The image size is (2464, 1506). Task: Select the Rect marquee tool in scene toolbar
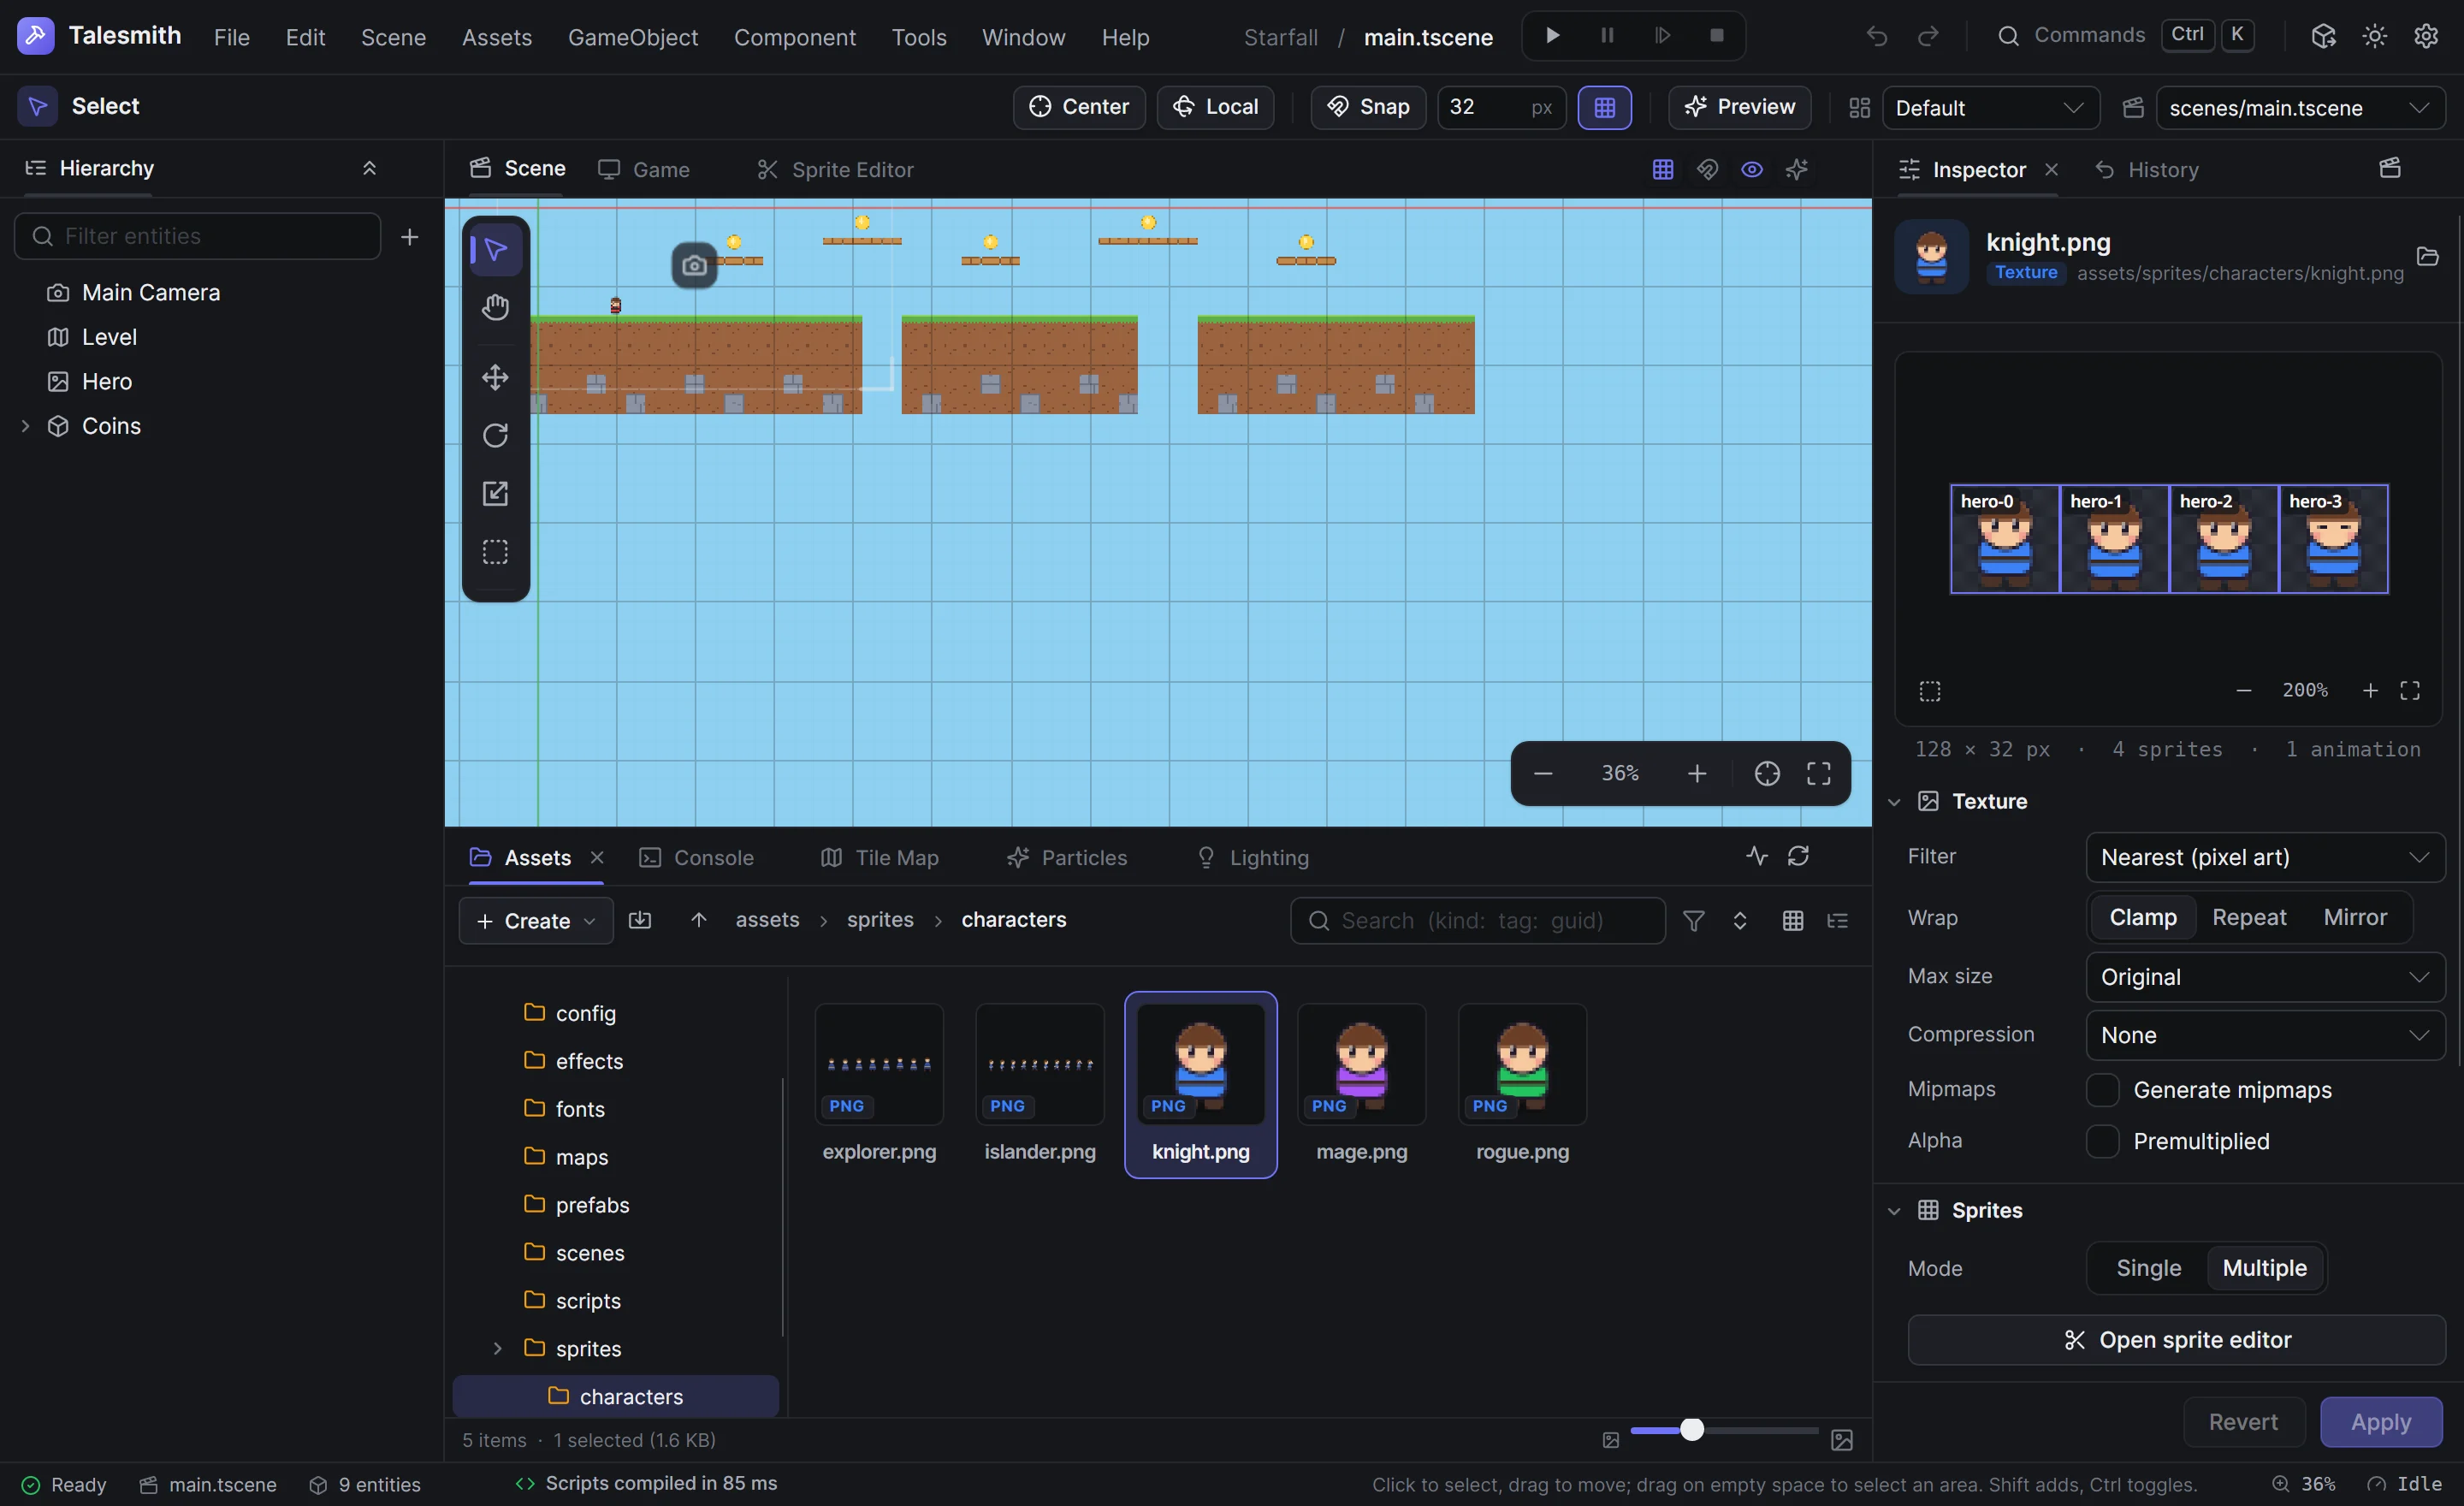pos(495,552)
